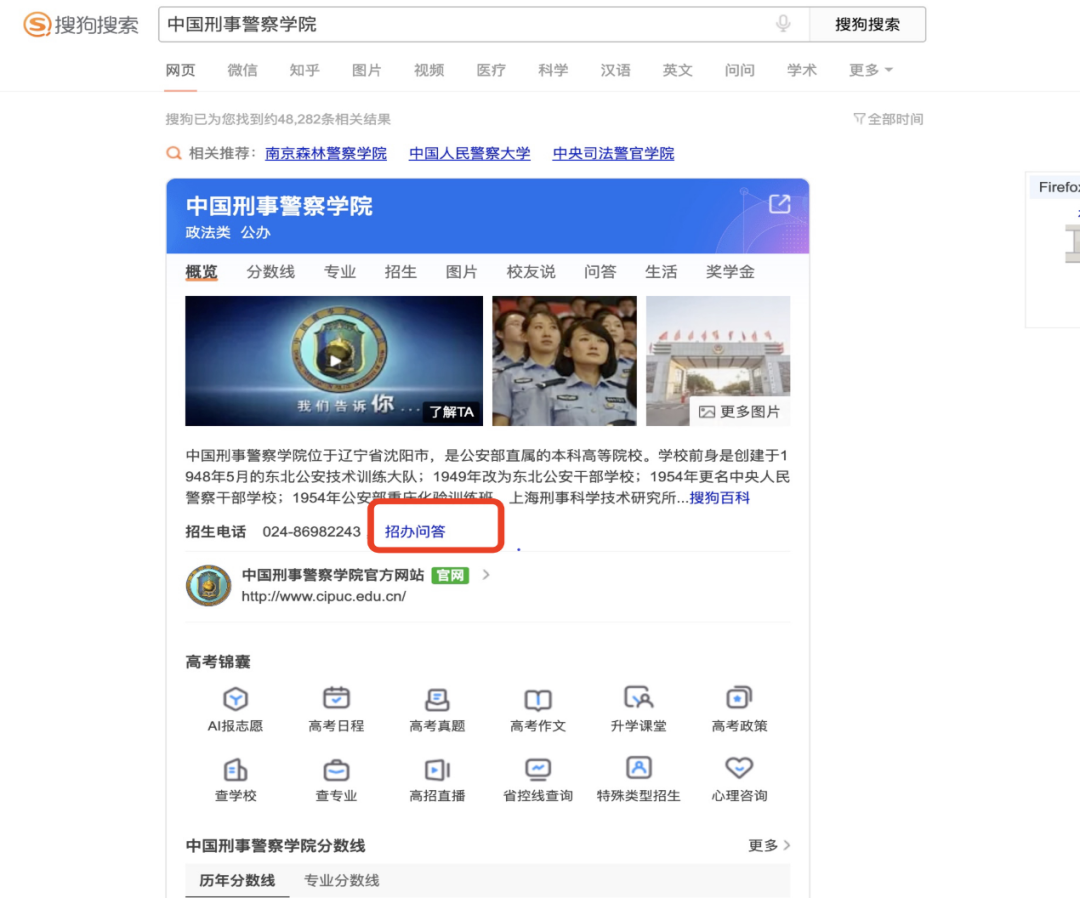Open the 南京森林警察学院 recommendation link
This screenshot has height=898, width=1080.
pos(326,153)
